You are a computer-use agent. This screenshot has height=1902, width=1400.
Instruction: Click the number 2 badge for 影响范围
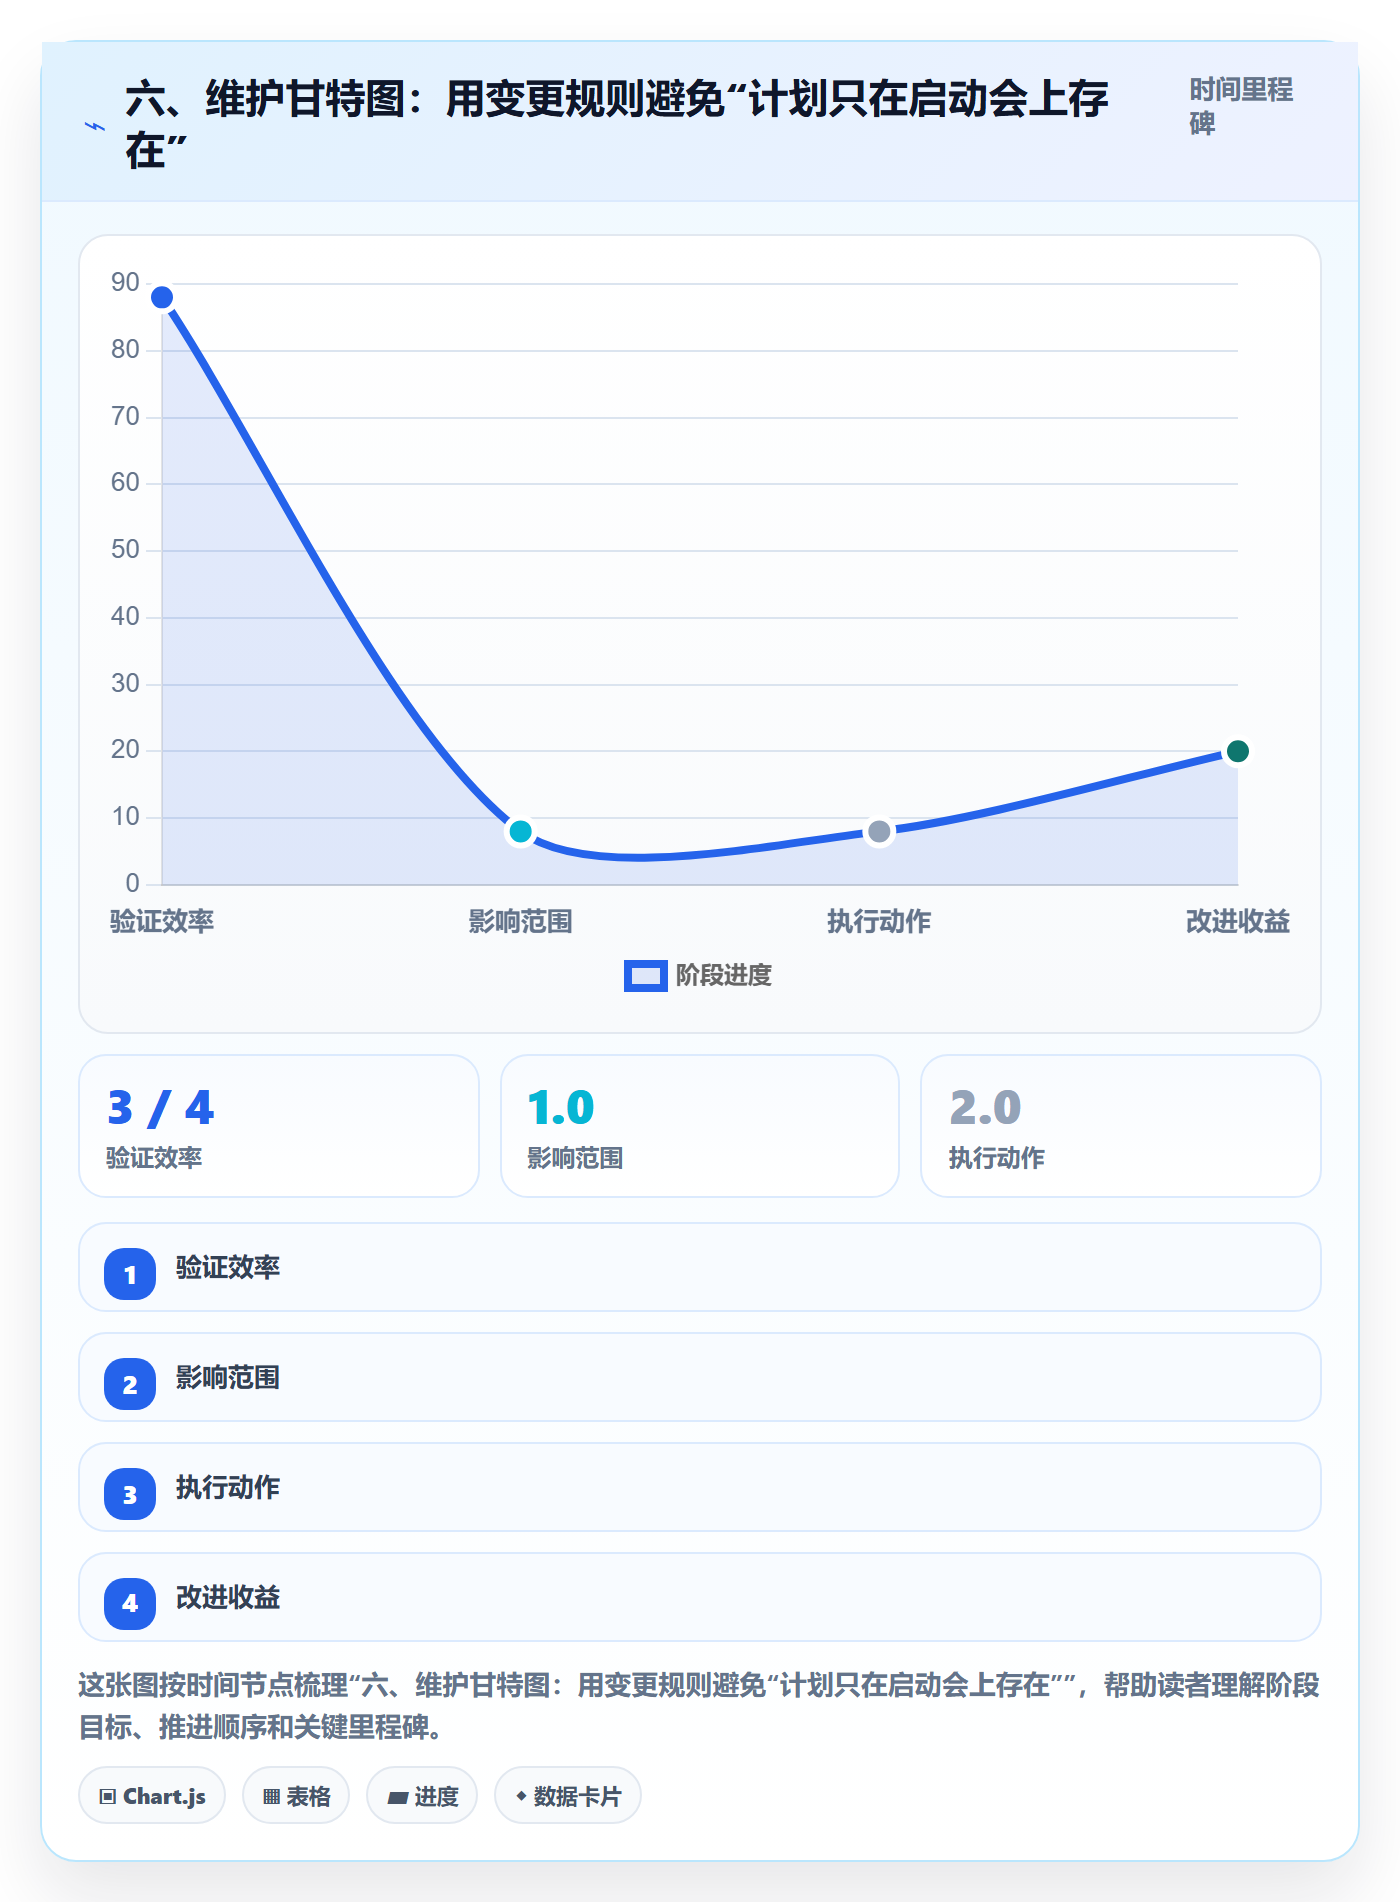130,1384
